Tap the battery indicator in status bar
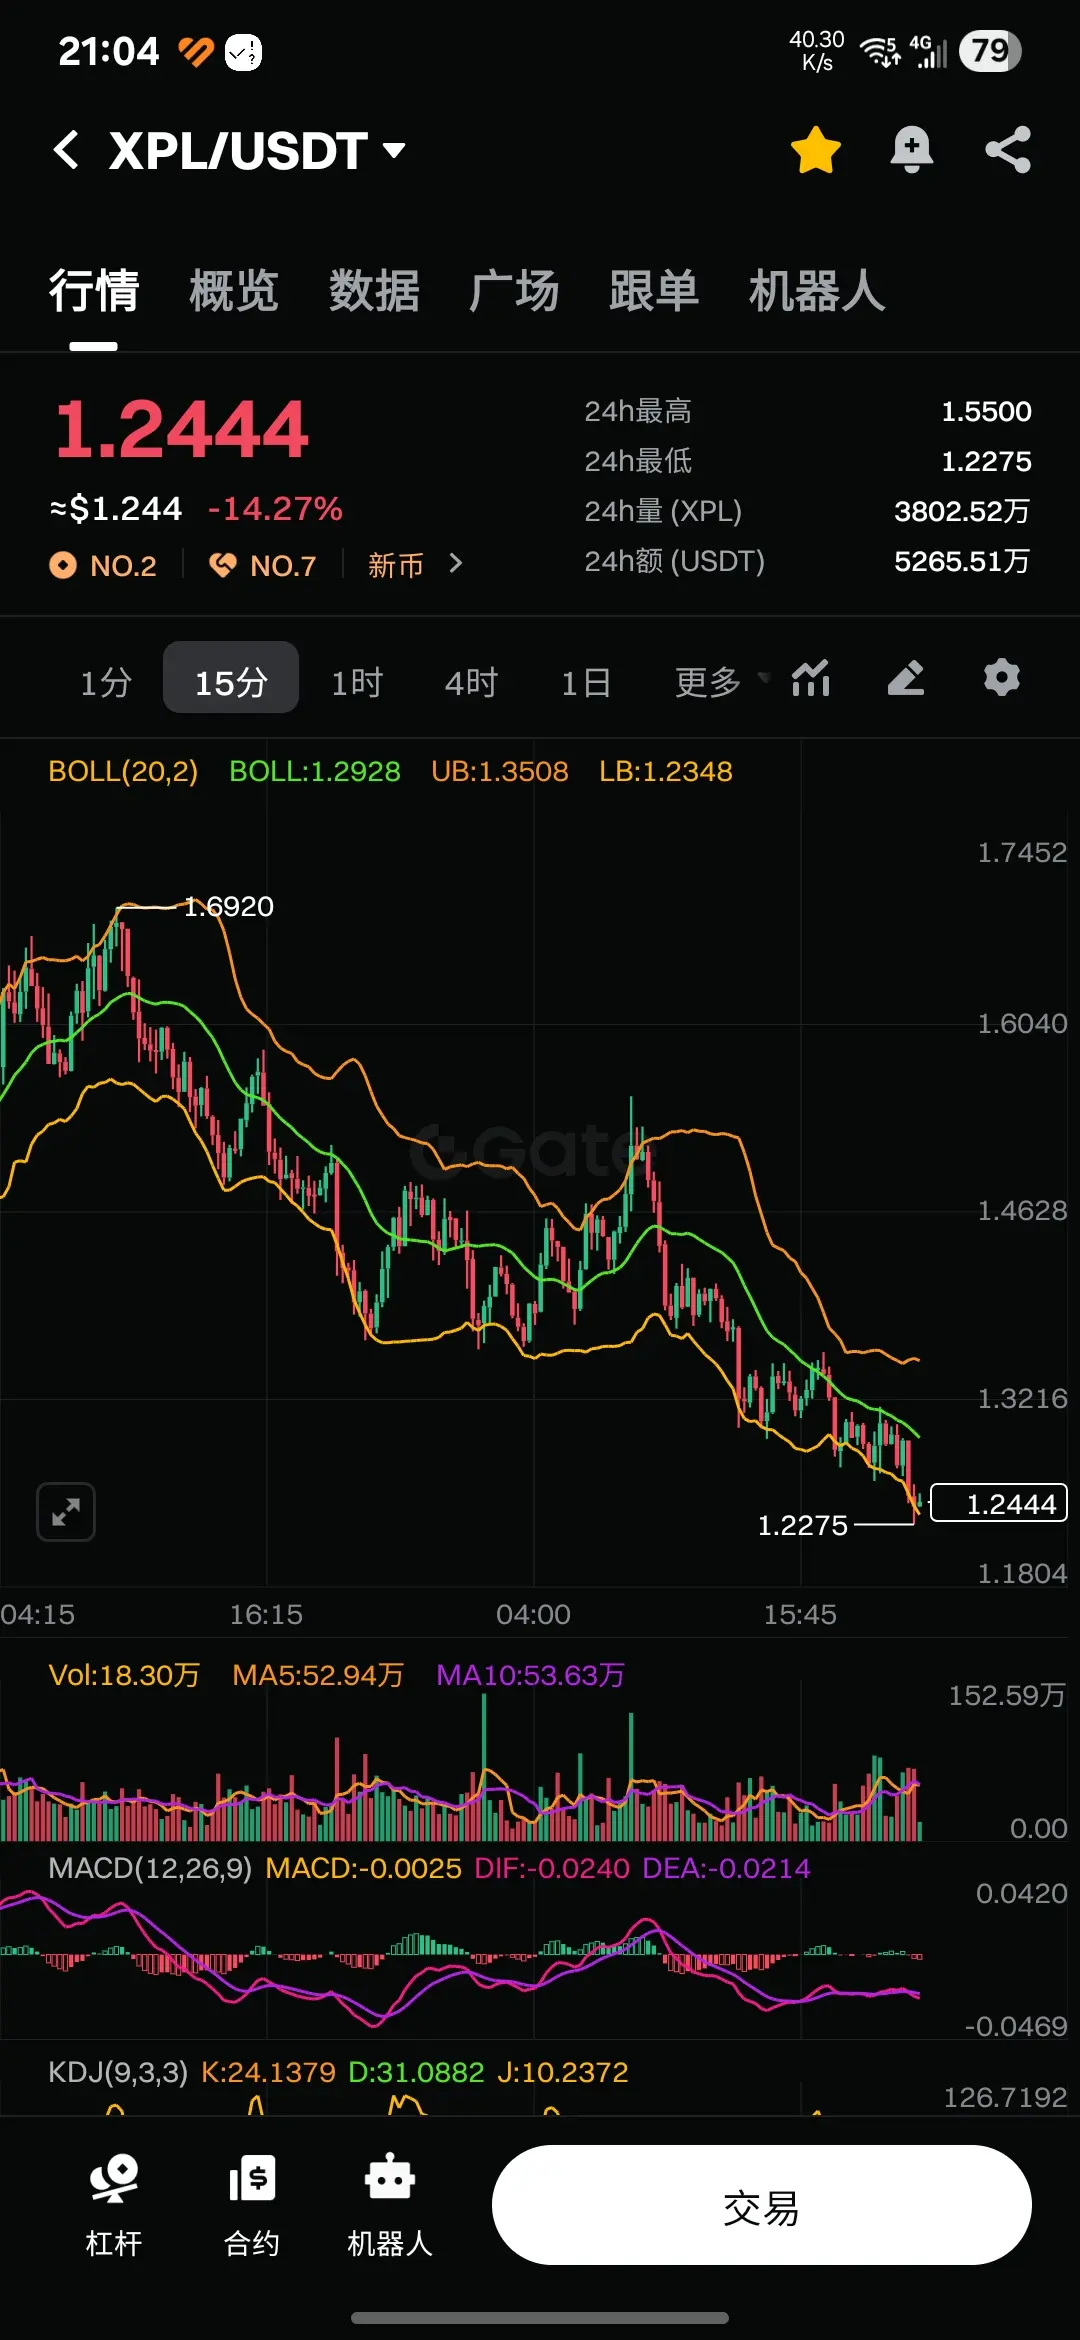Screen dimensions: 1080x2340 click(990, 50)
